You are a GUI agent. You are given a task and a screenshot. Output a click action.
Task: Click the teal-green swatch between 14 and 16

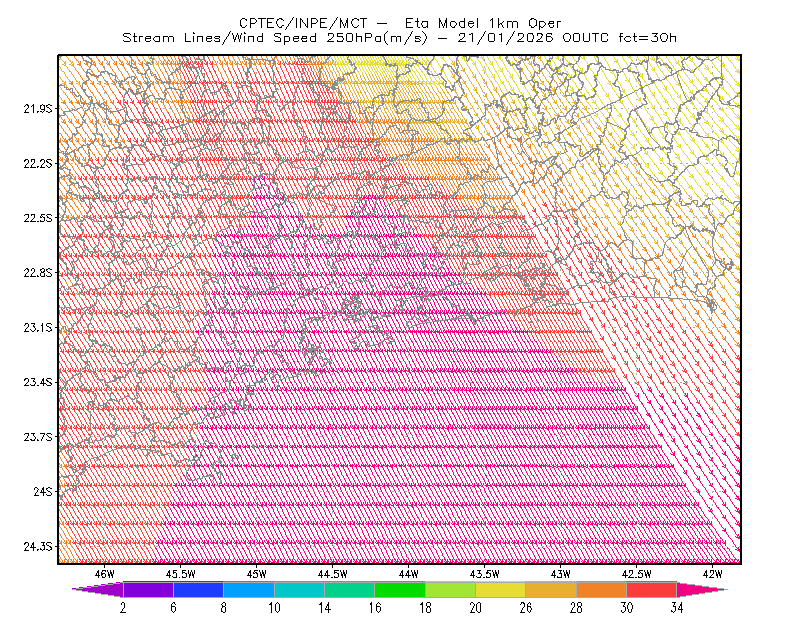[x=349, y=589]
